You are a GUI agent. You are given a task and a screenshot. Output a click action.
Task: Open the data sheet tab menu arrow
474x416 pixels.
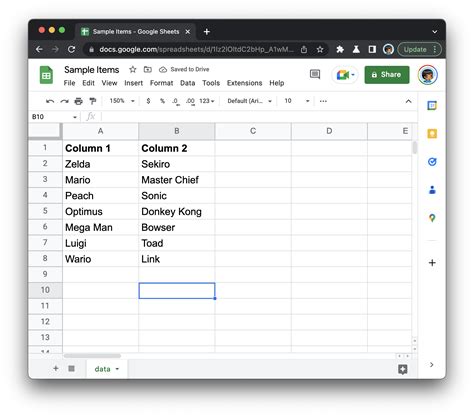coord(117,369)
